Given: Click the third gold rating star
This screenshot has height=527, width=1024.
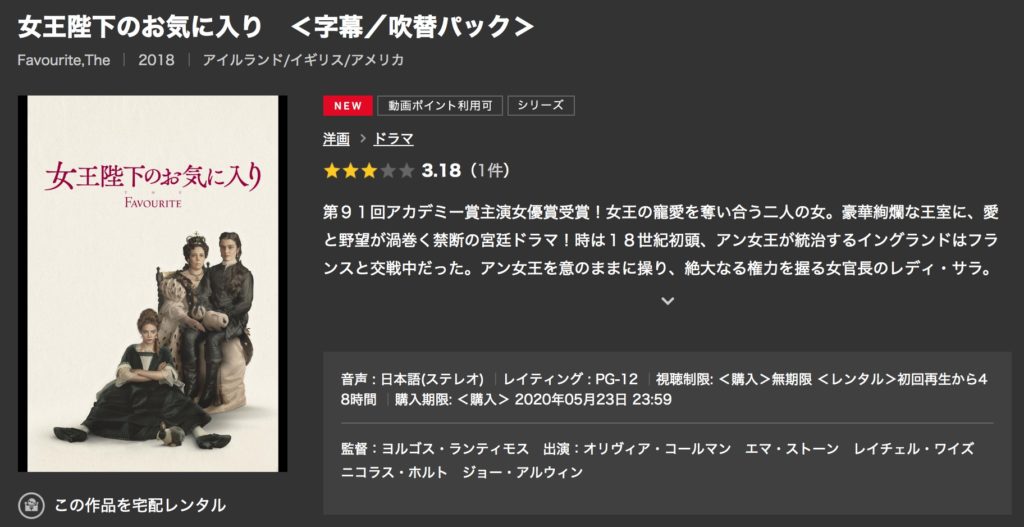Looking at the screenshot, I should click(x=369, y=172).
